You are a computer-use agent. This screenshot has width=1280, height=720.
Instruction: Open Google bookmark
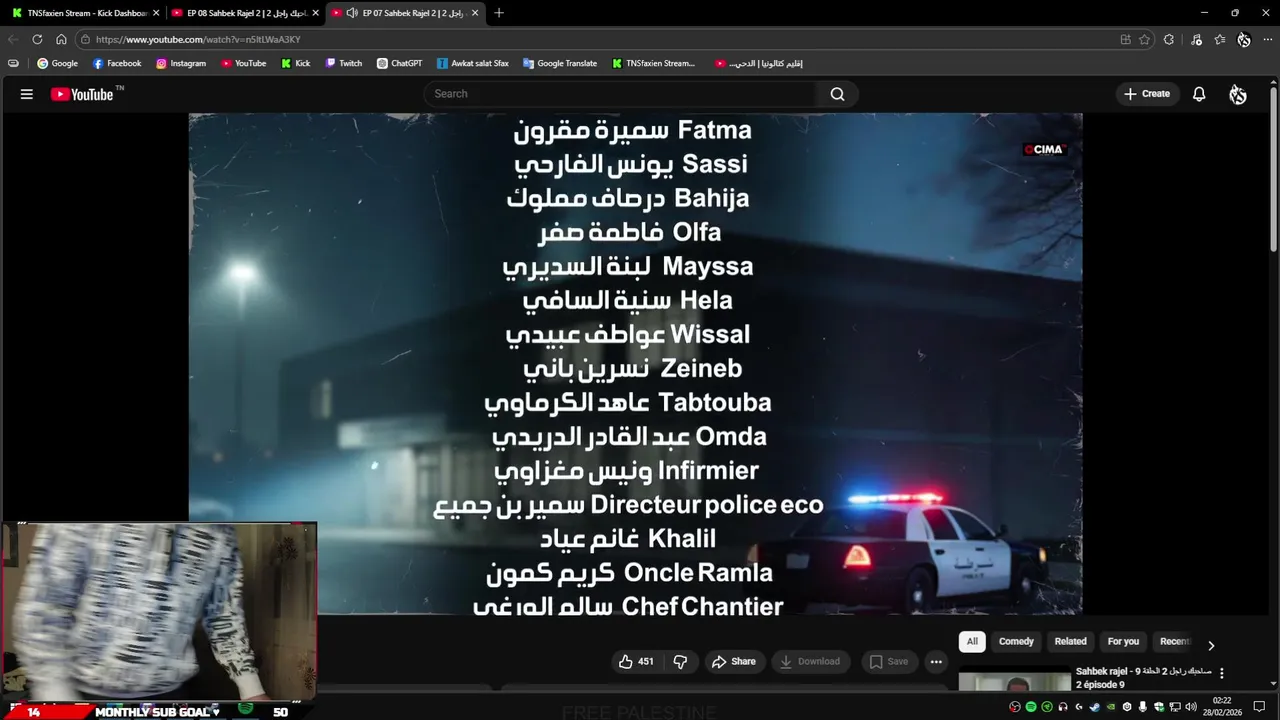coord(57,63)
